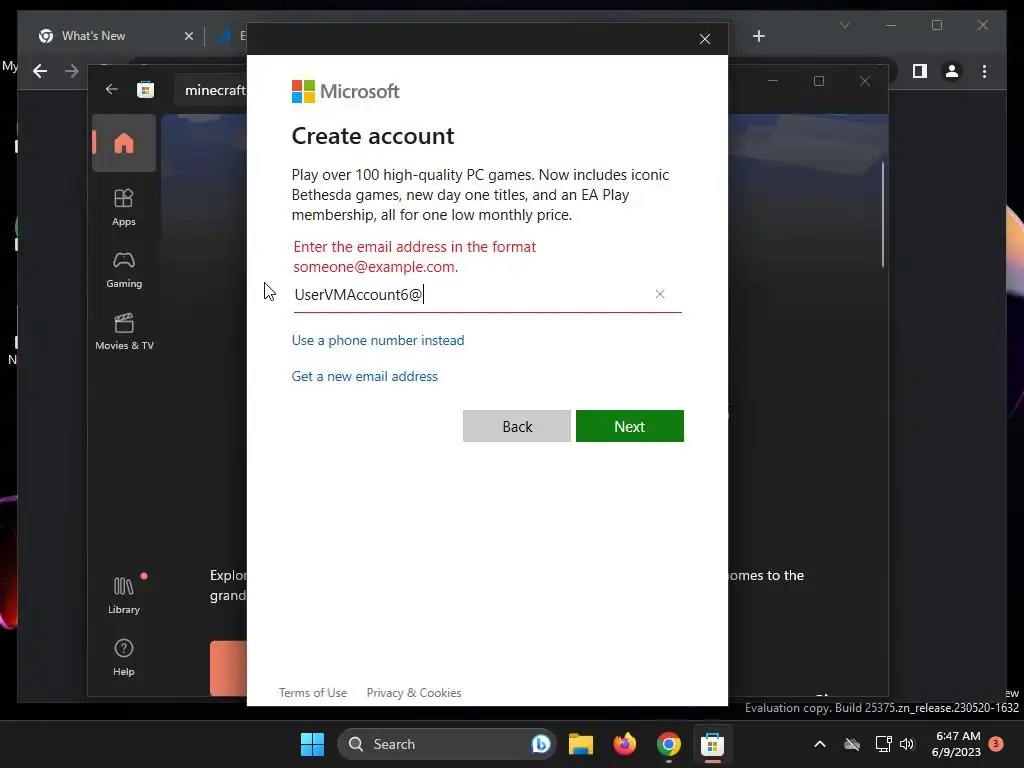The width and height of the screenshot is (1024, 768).
Task: Open Firefox from taskbar
Action: coord(624,744)
